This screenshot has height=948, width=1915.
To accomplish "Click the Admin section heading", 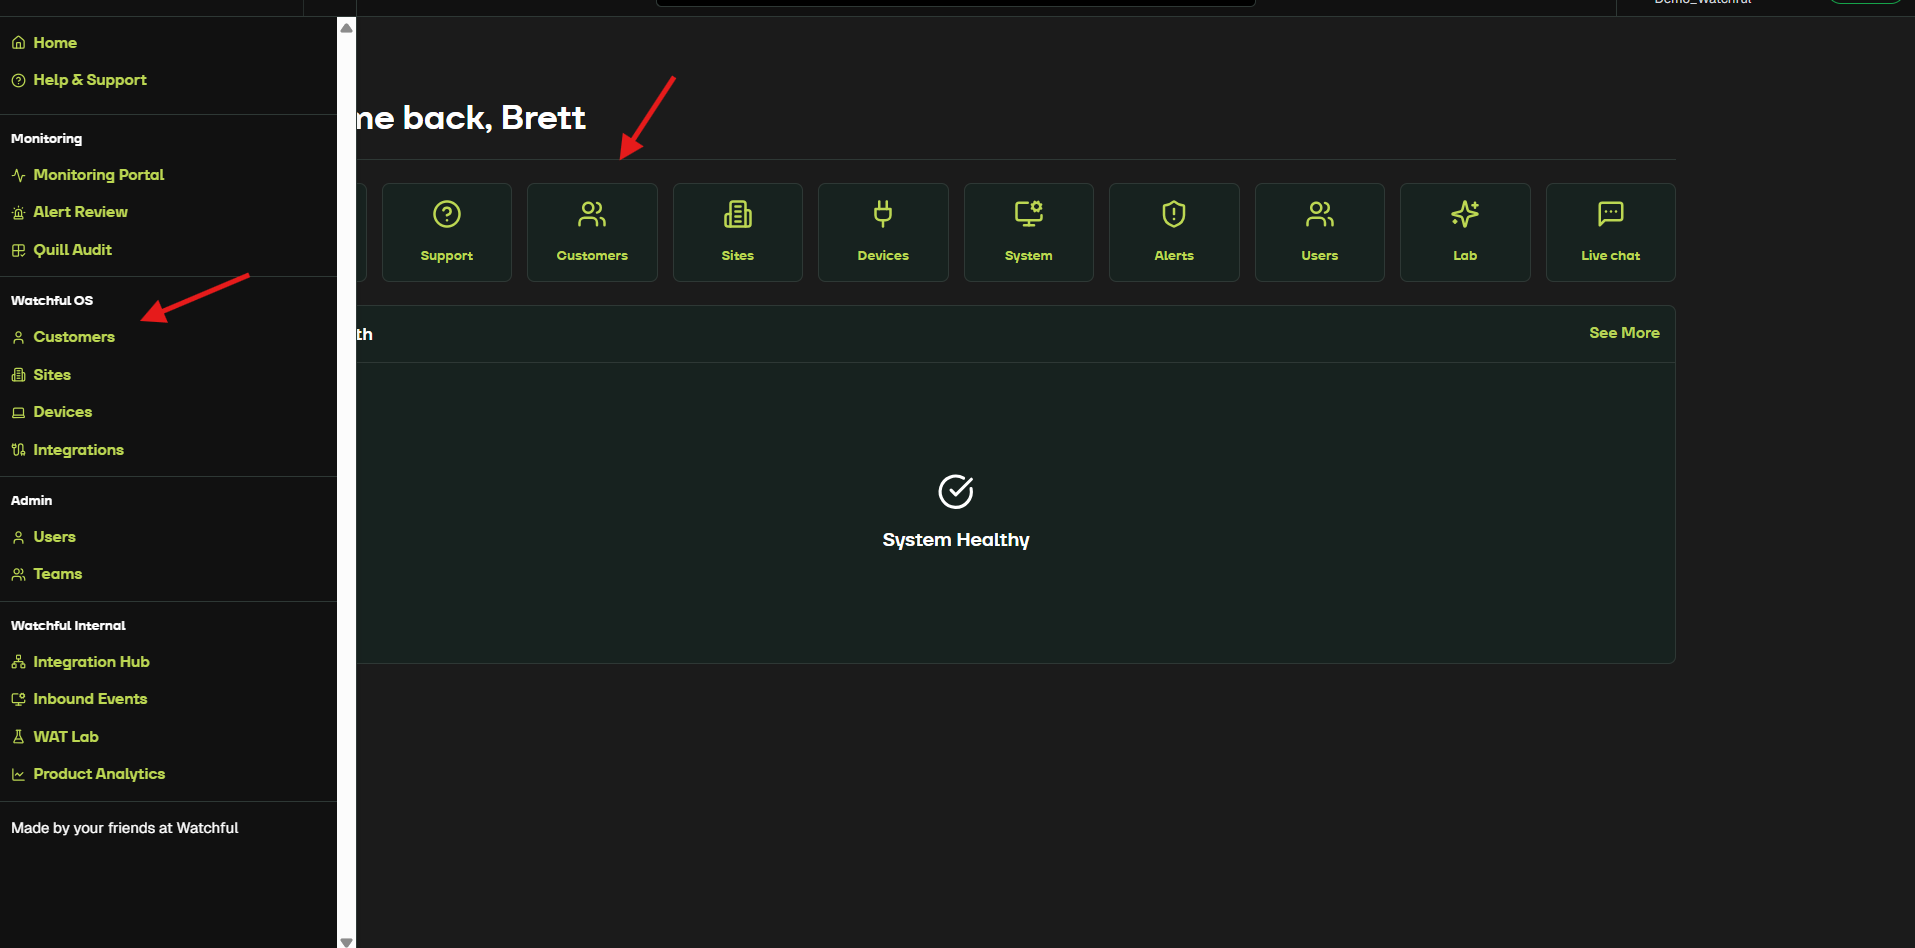I will point(32,501).
